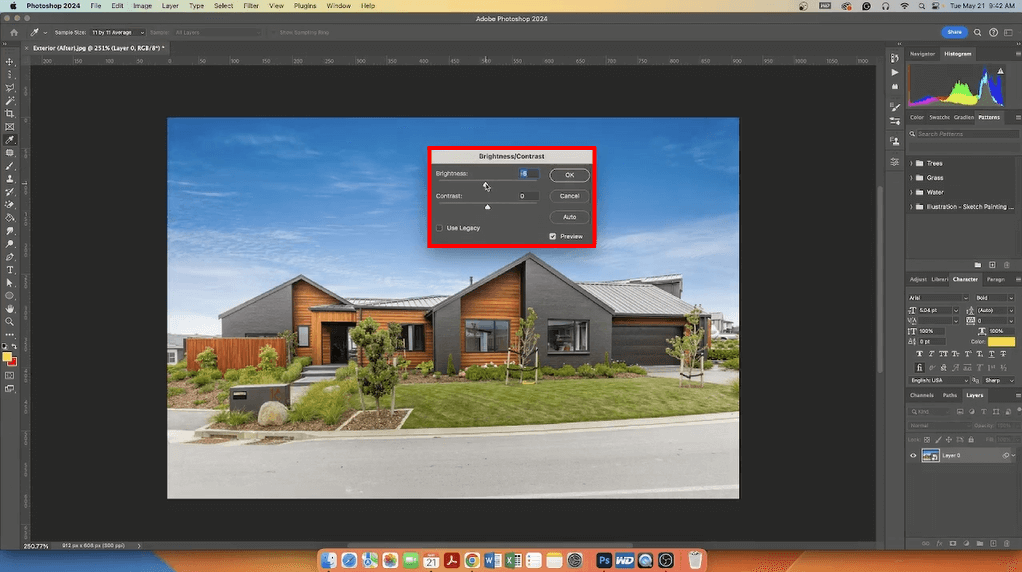Toggle Quick Mask mode icon

click(x=9, y=376)
